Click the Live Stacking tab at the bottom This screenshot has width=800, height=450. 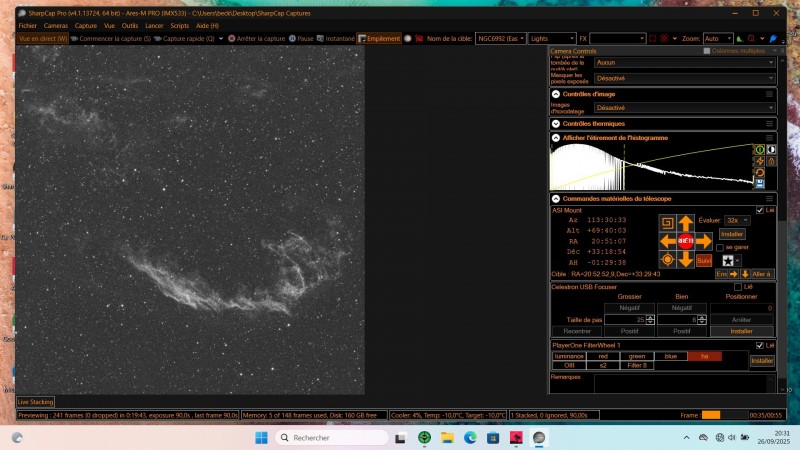(x=36, y=402)
